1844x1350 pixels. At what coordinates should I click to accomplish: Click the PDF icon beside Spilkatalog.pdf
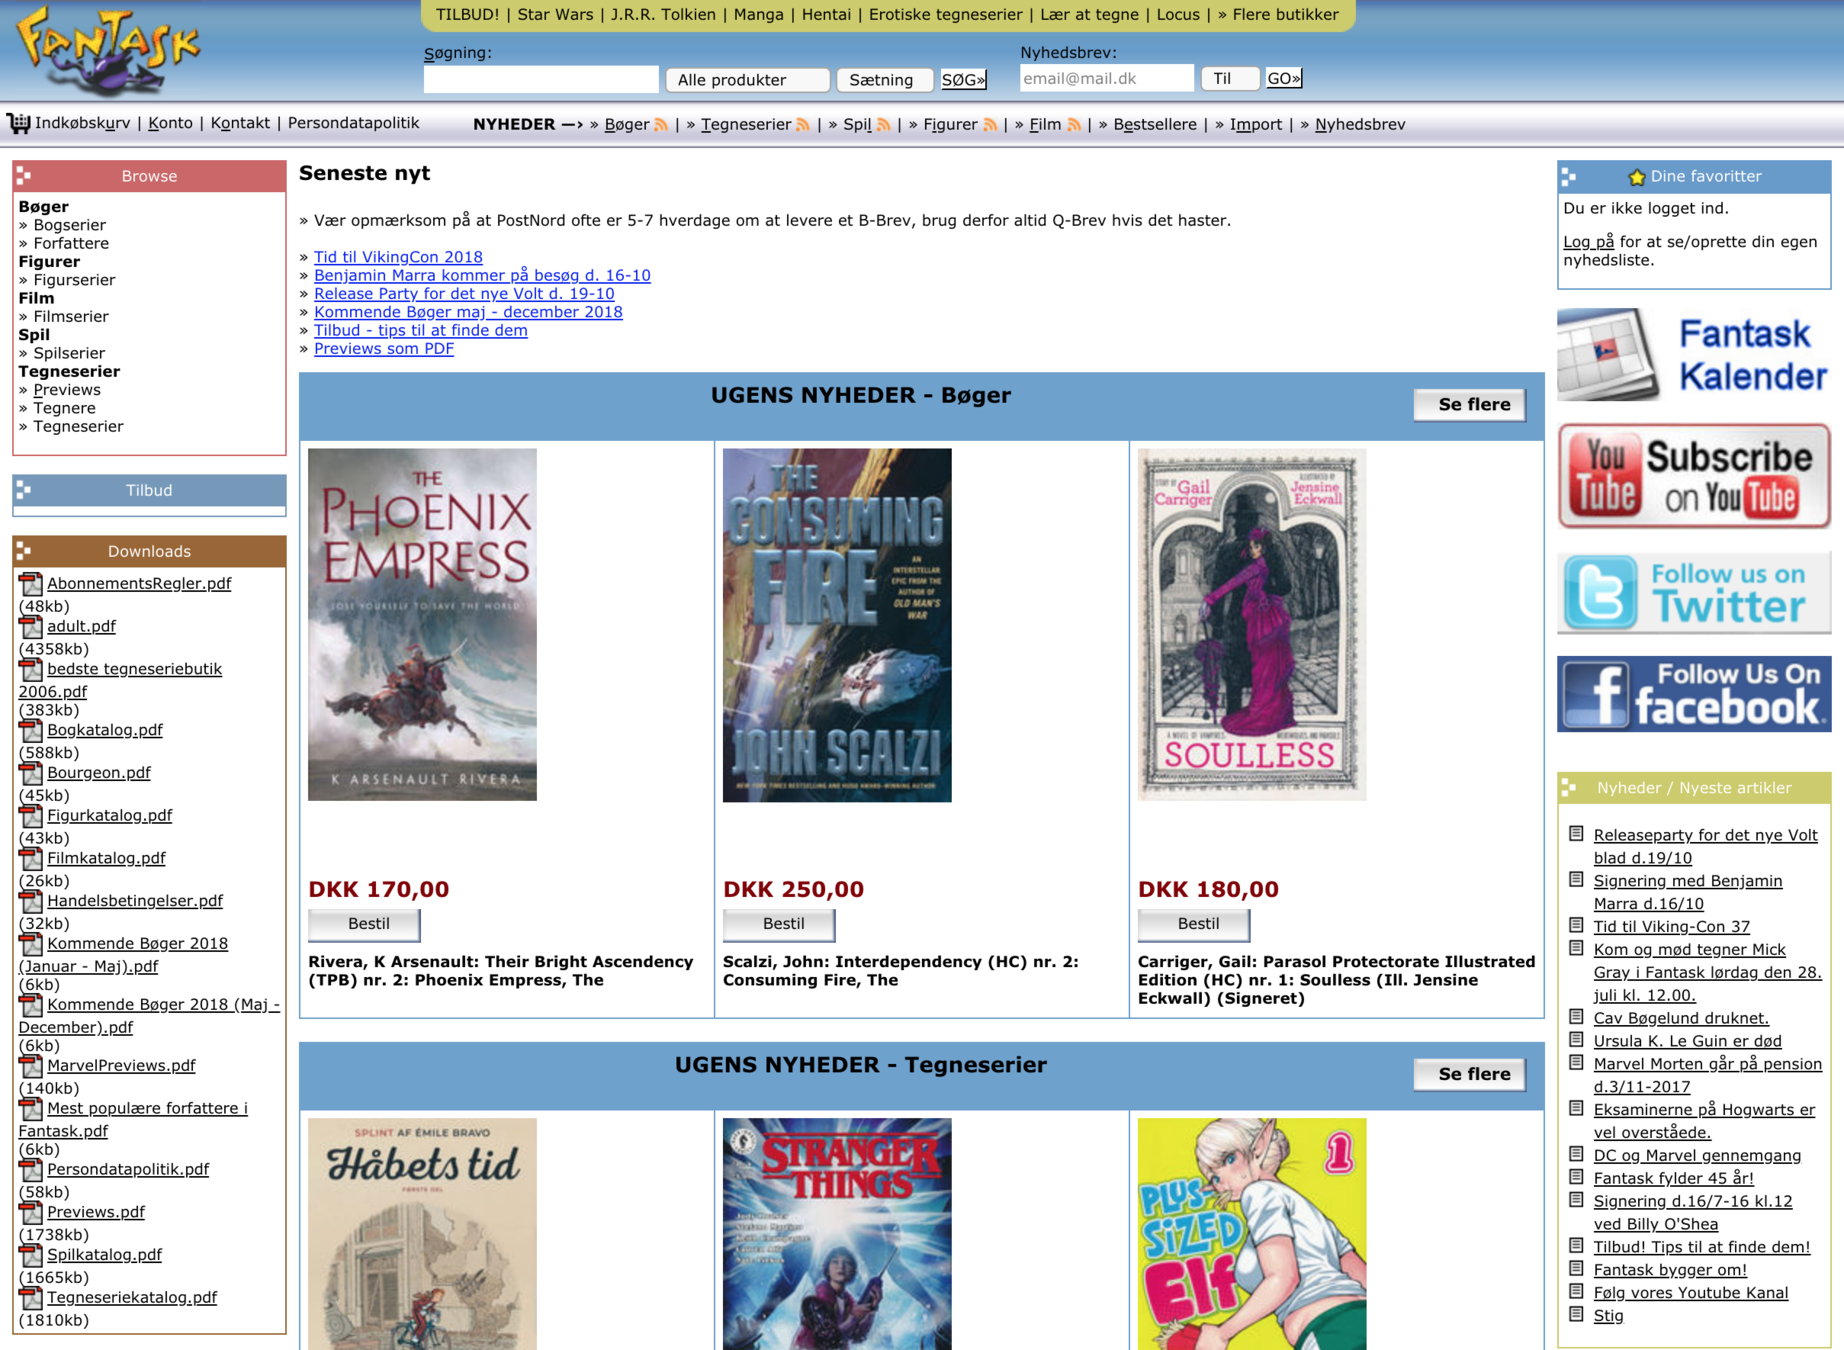click(31, 1255)
